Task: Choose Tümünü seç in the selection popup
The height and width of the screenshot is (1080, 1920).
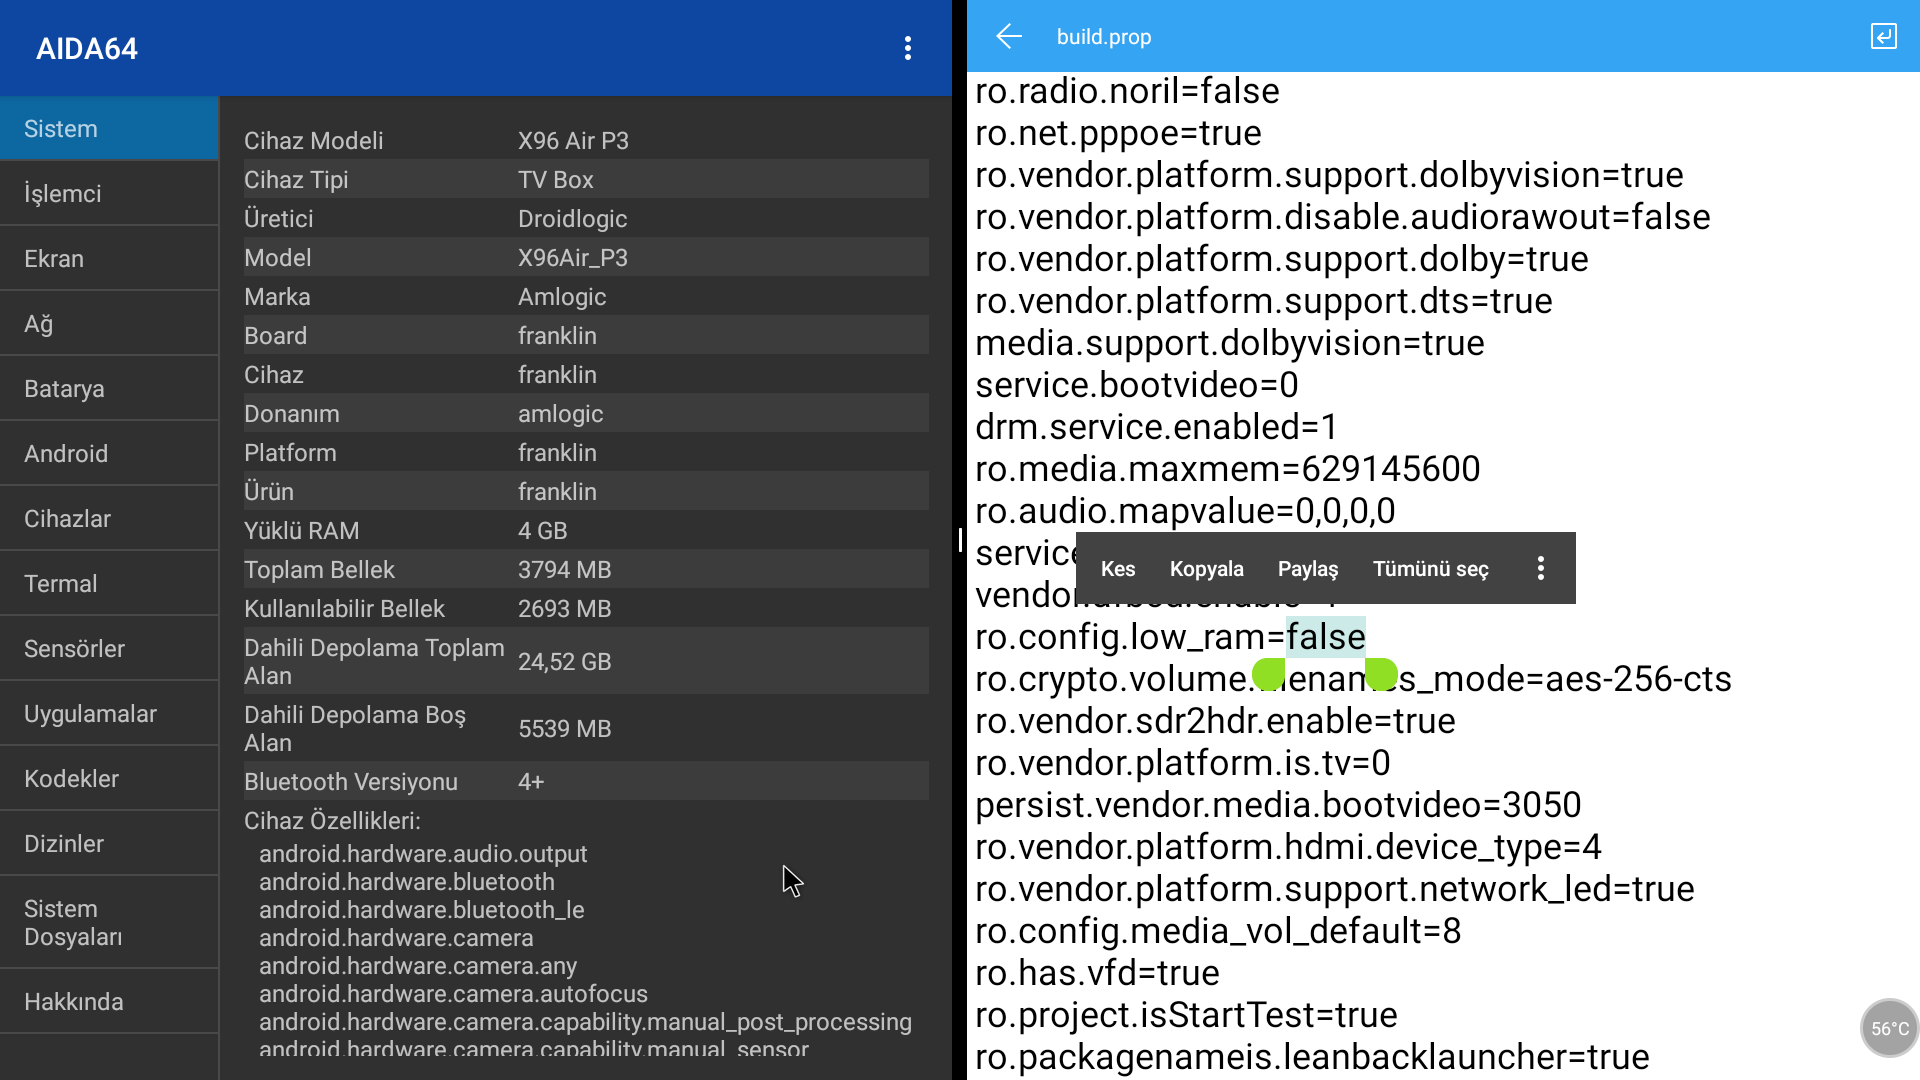Action: [x=1431, y=568]
